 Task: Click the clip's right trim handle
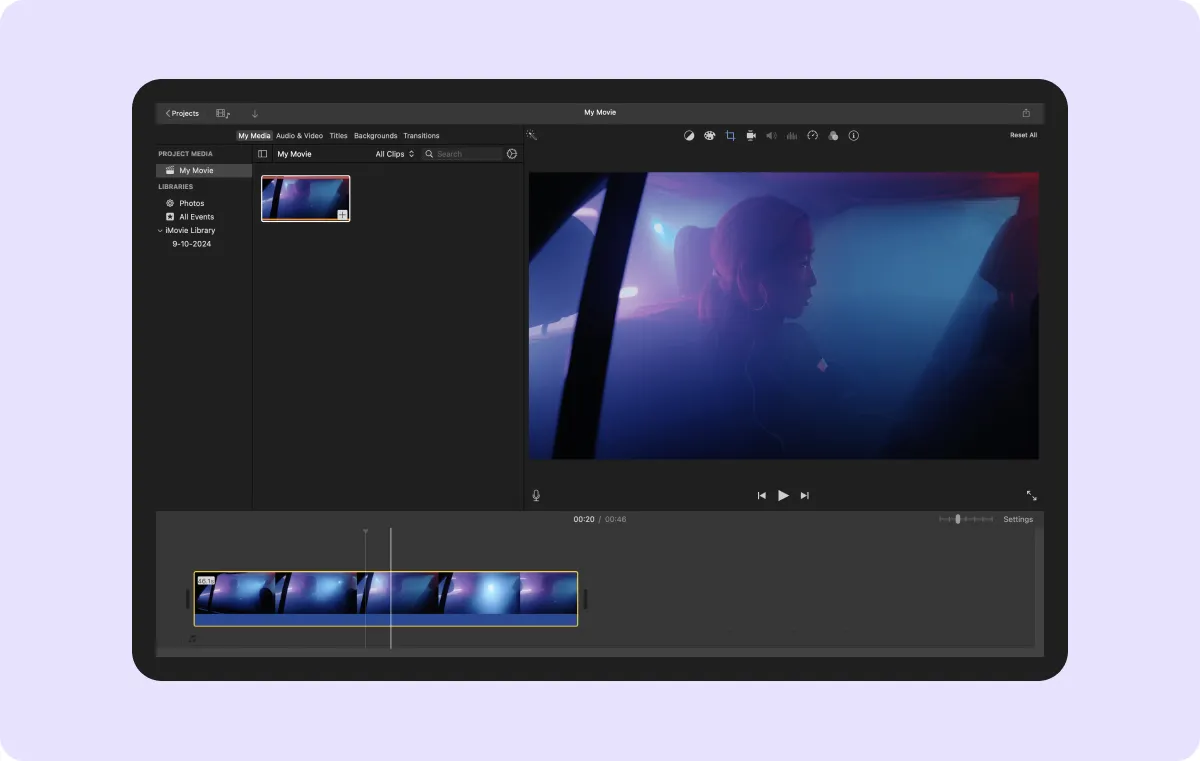[585, 599]
